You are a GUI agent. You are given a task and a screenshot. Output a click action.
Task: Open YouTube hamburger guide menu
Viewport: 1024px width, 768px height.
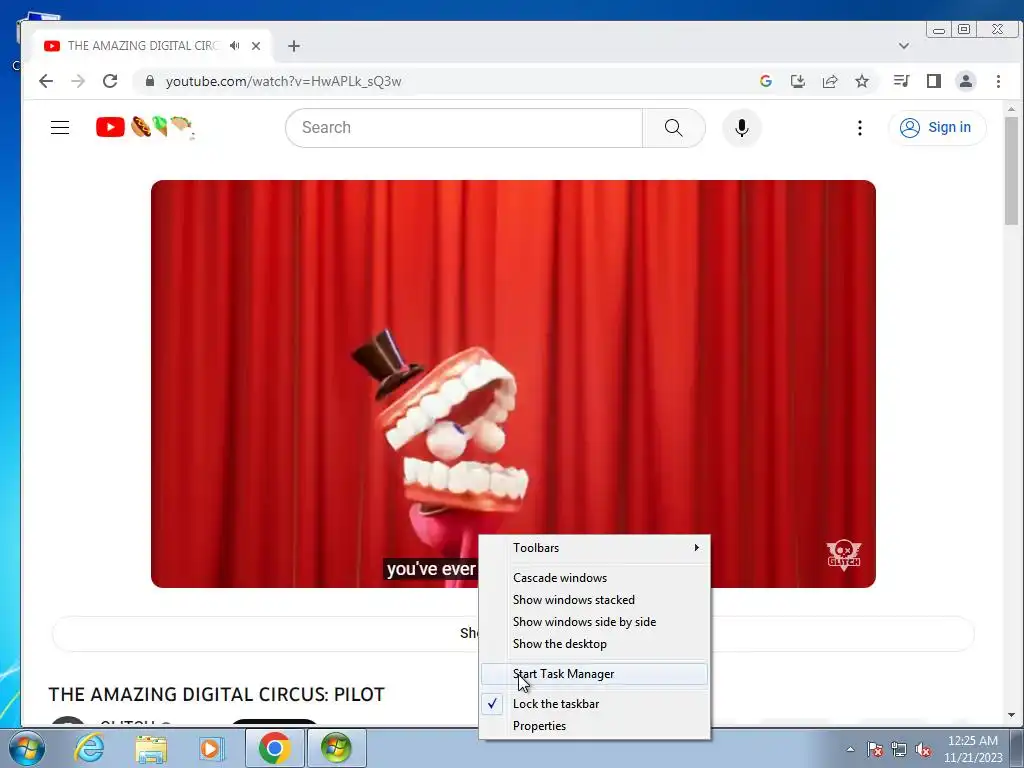coord(60,127)
